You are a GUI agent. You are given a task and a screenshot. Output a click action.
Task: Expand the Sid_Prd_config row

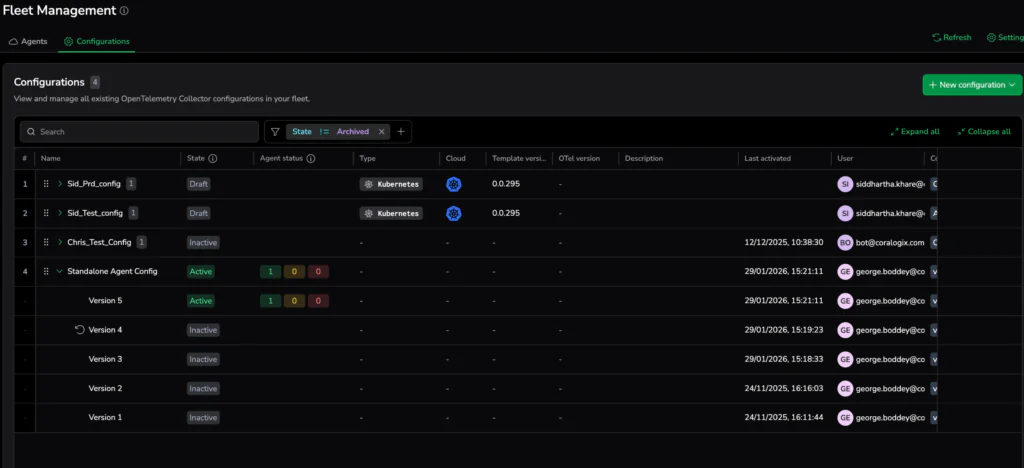click(x=60, y=184)
